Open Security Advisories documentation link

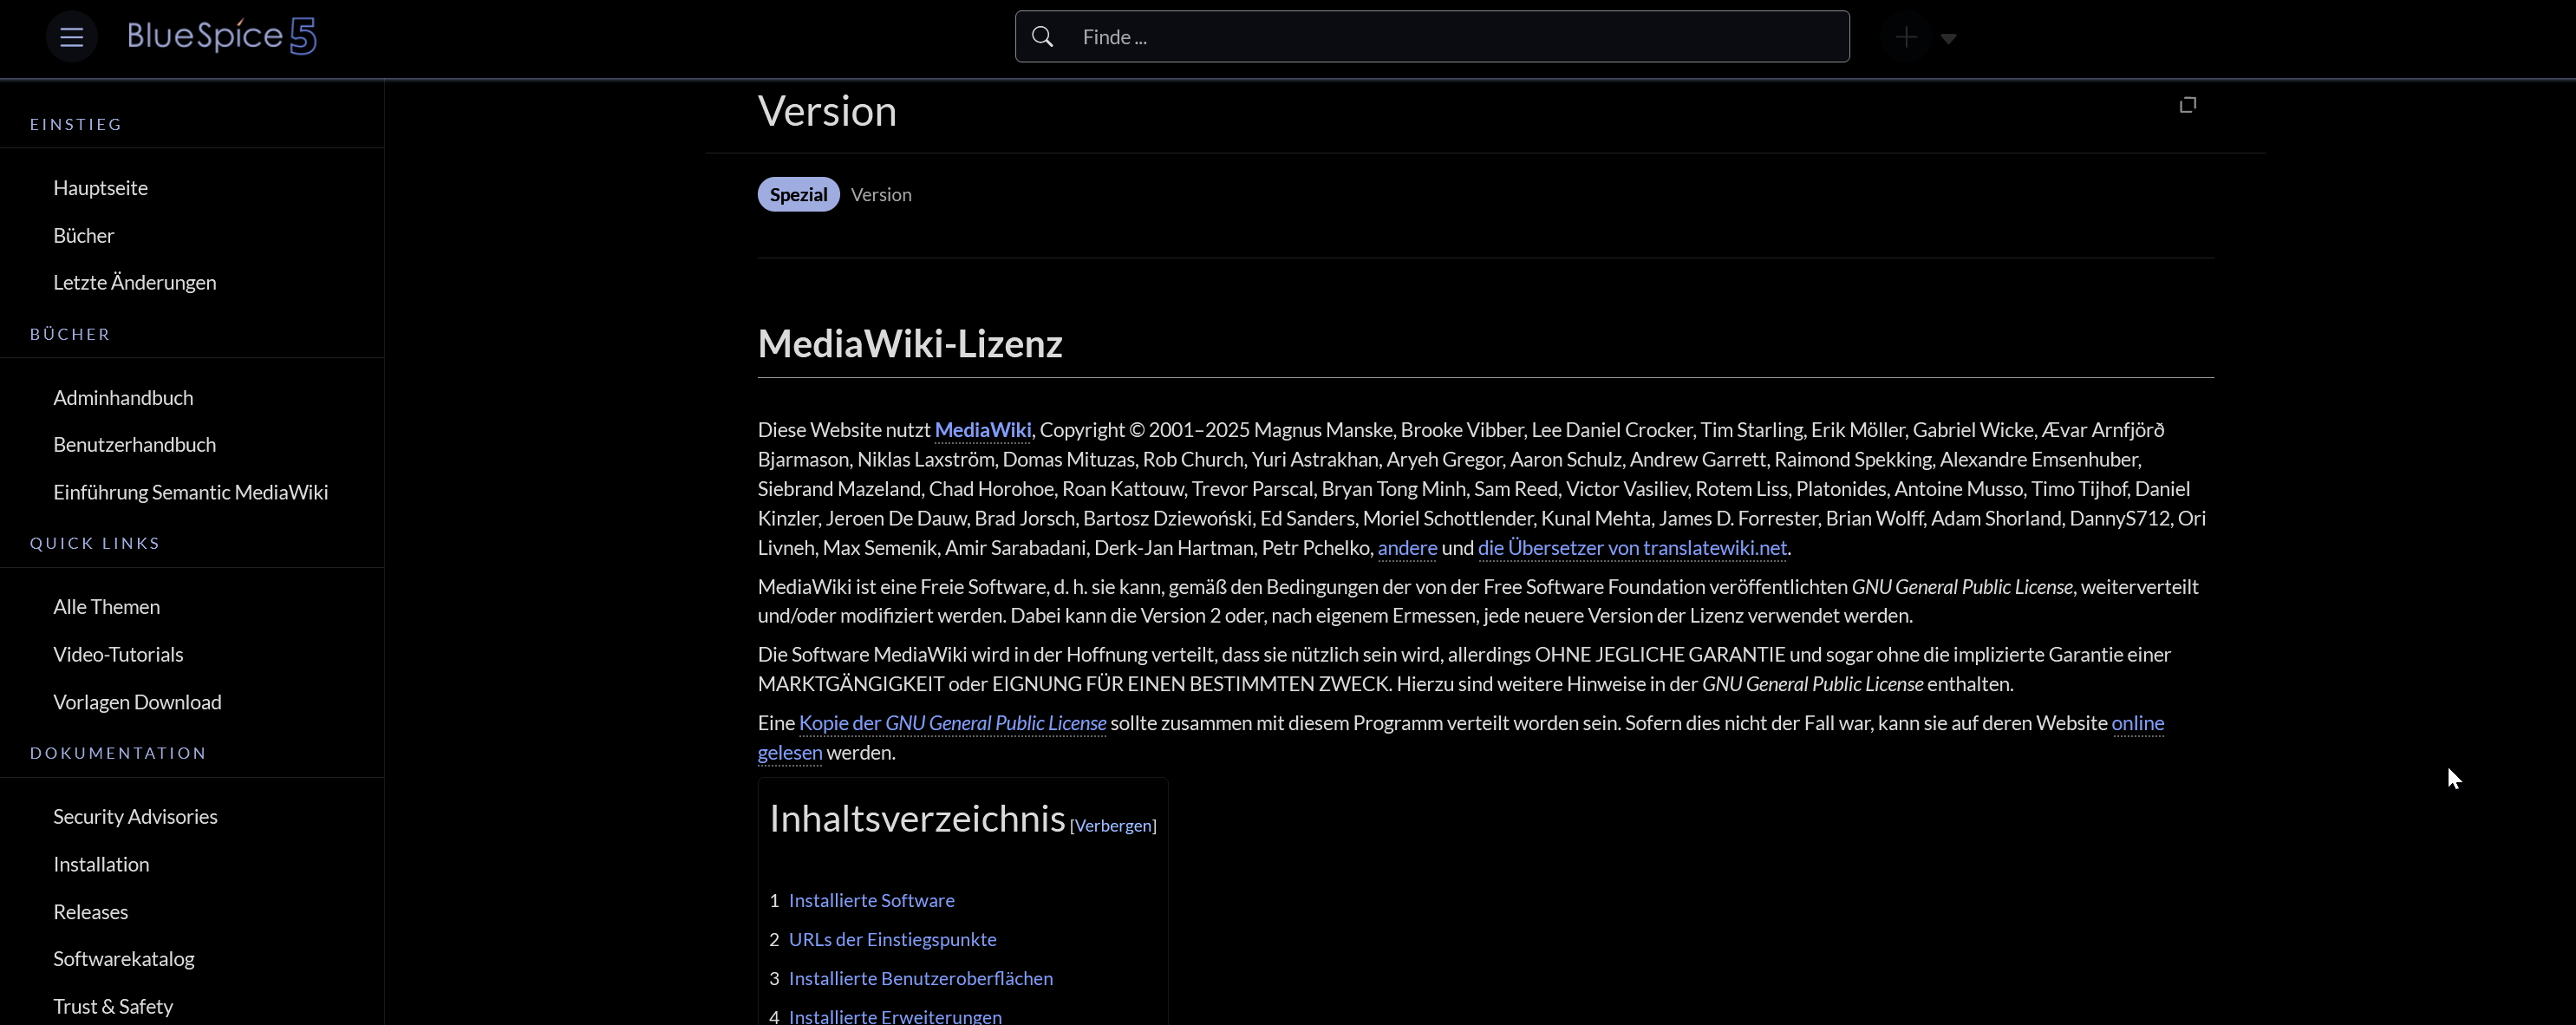pos(135,816)
